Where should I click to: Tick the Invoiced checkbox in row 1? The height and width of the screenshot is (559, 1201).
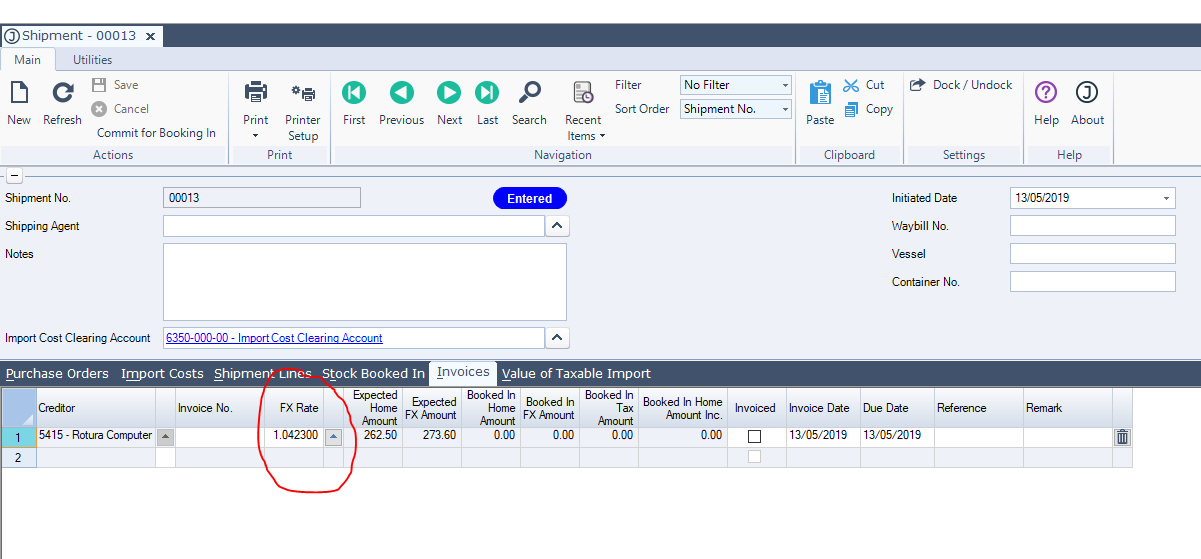(x=755, y=437)
